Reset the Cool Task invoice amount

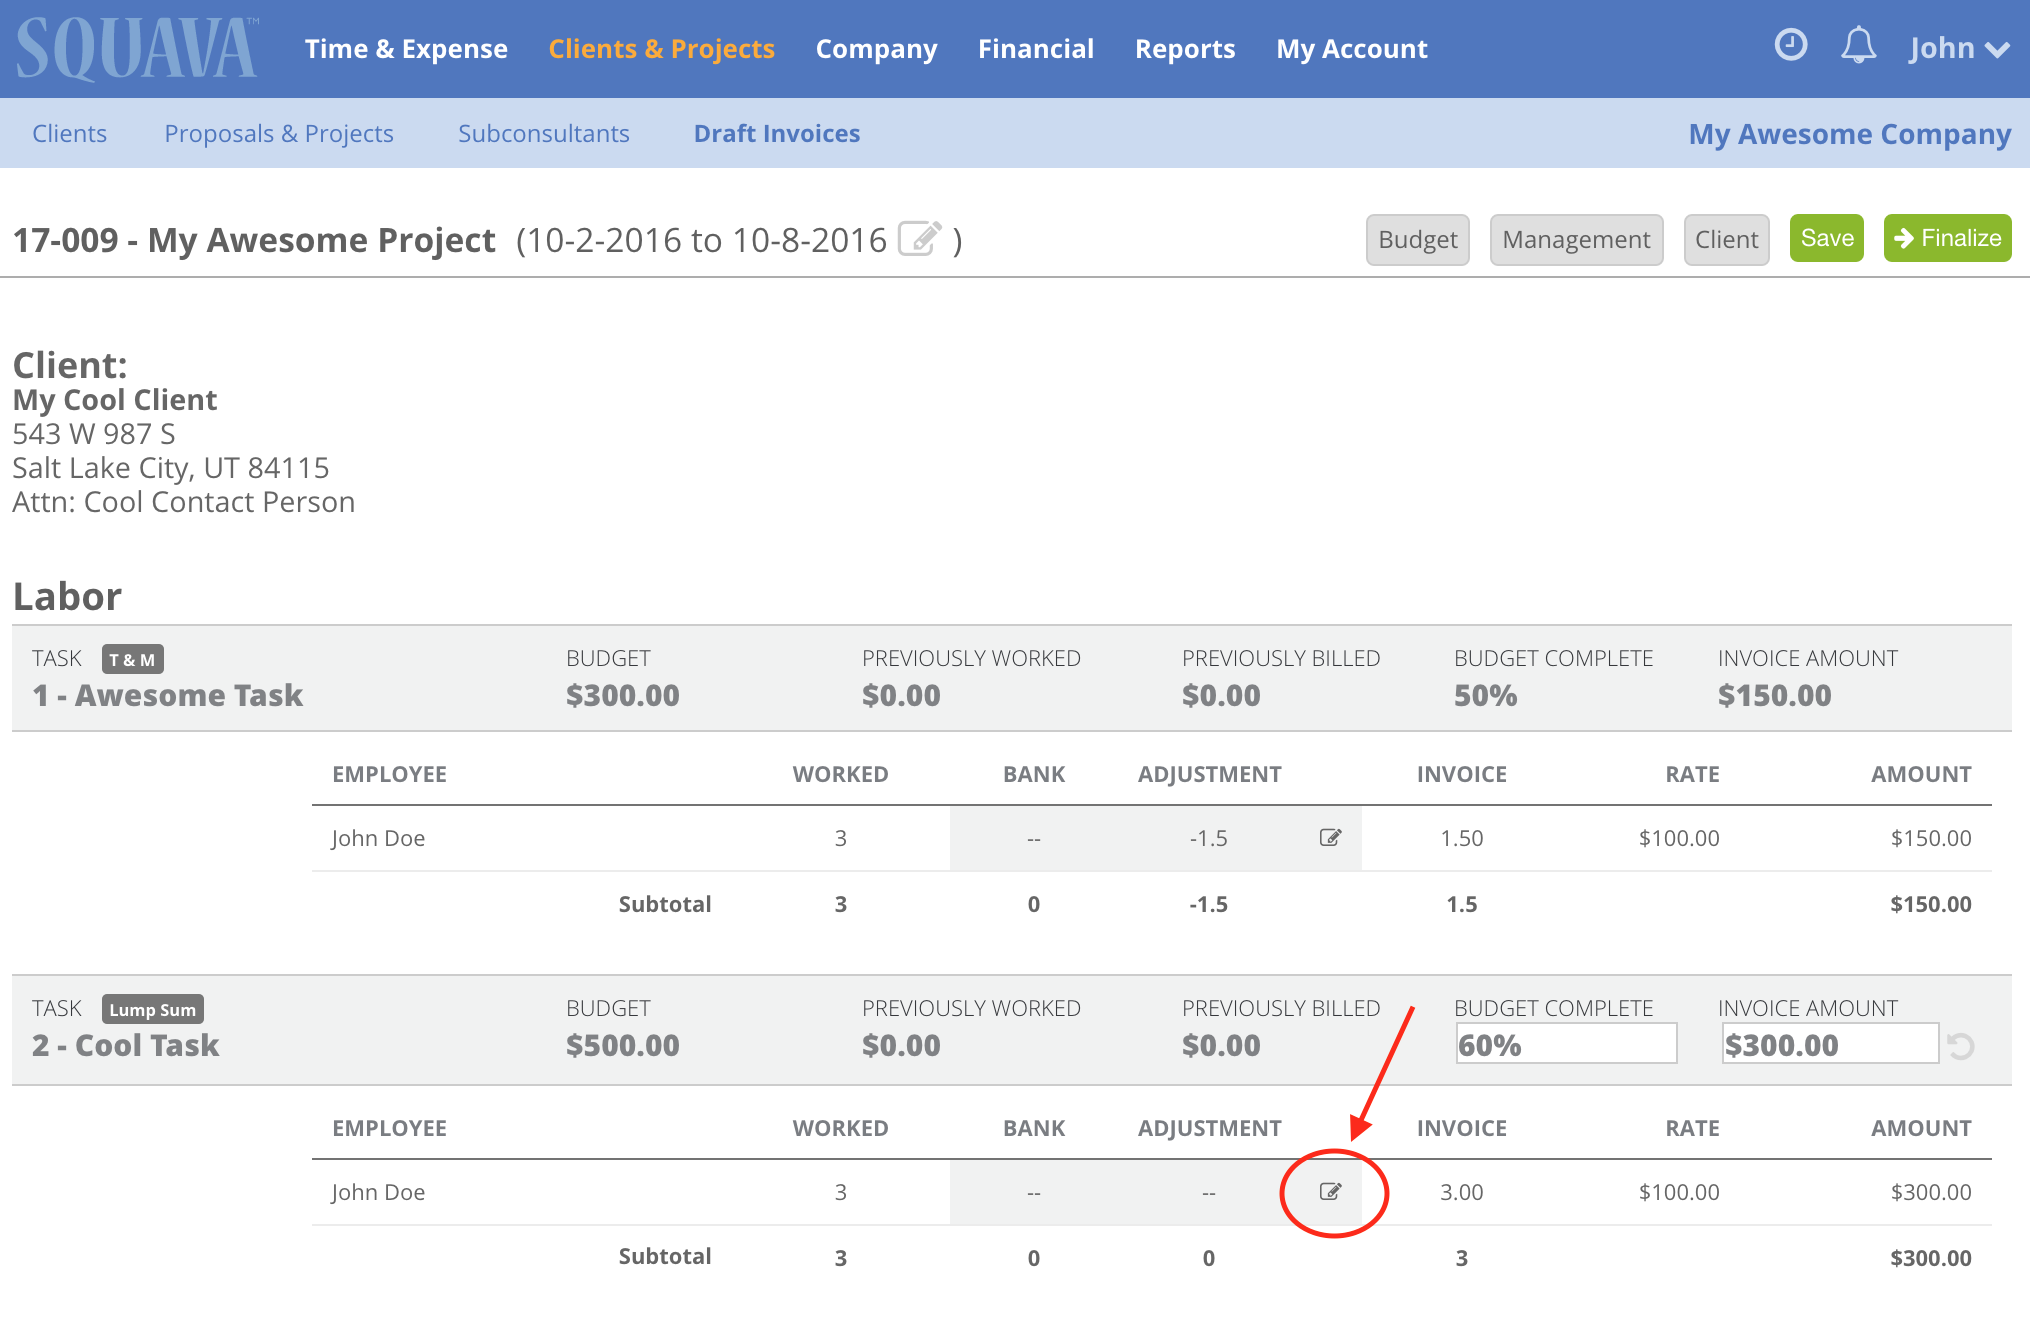pyautogui.click(x=1961, y=1046)
